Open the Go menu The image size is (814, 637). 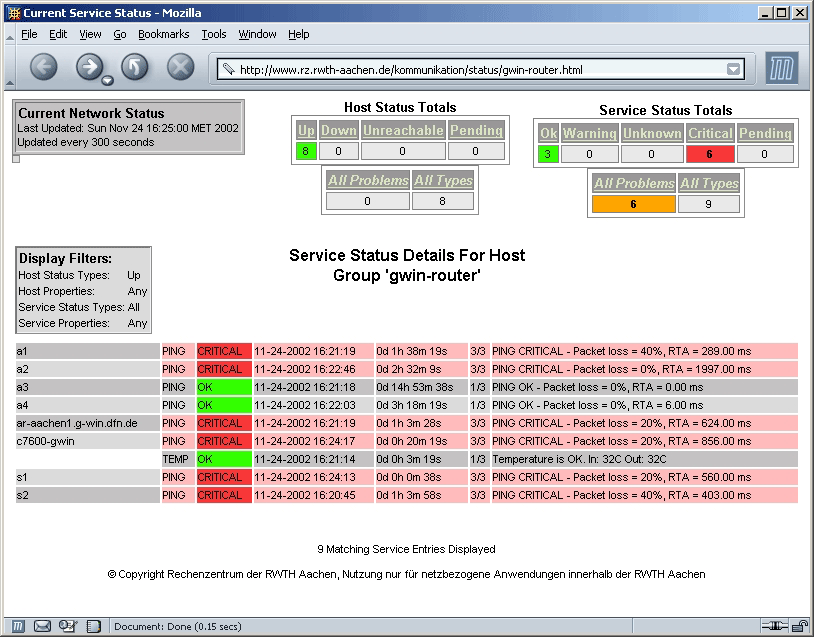click(119, 34)
